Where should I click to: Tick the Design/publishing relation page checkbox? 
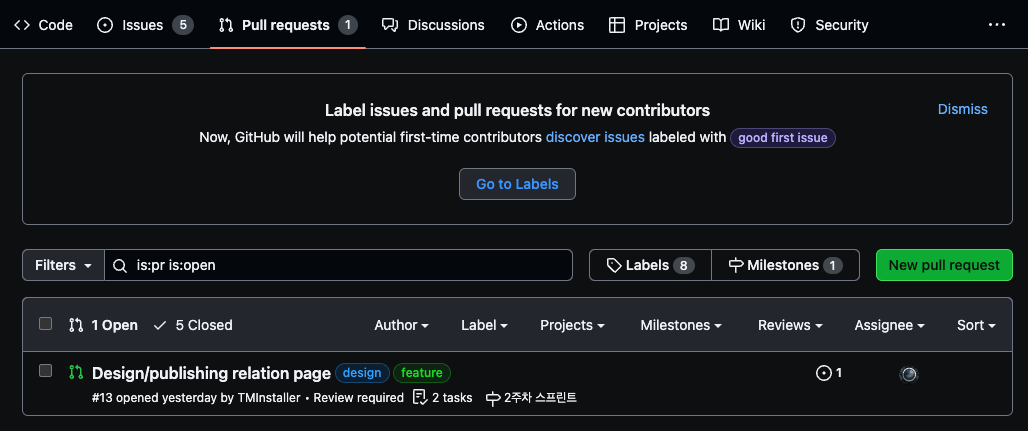pos(45,371)
